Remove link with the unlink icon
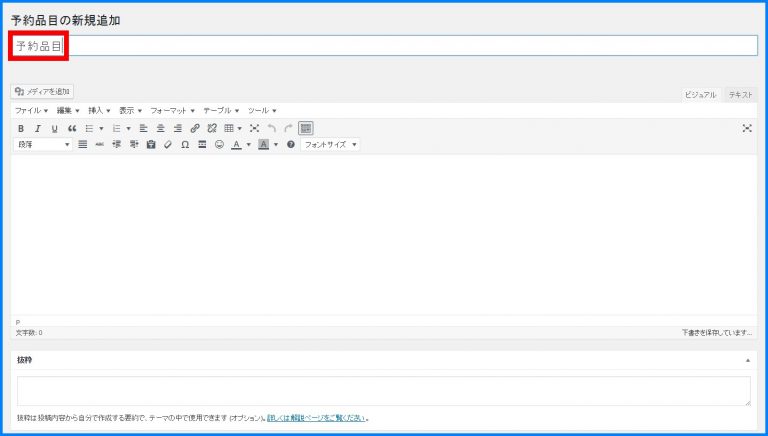 pos(211,128)
